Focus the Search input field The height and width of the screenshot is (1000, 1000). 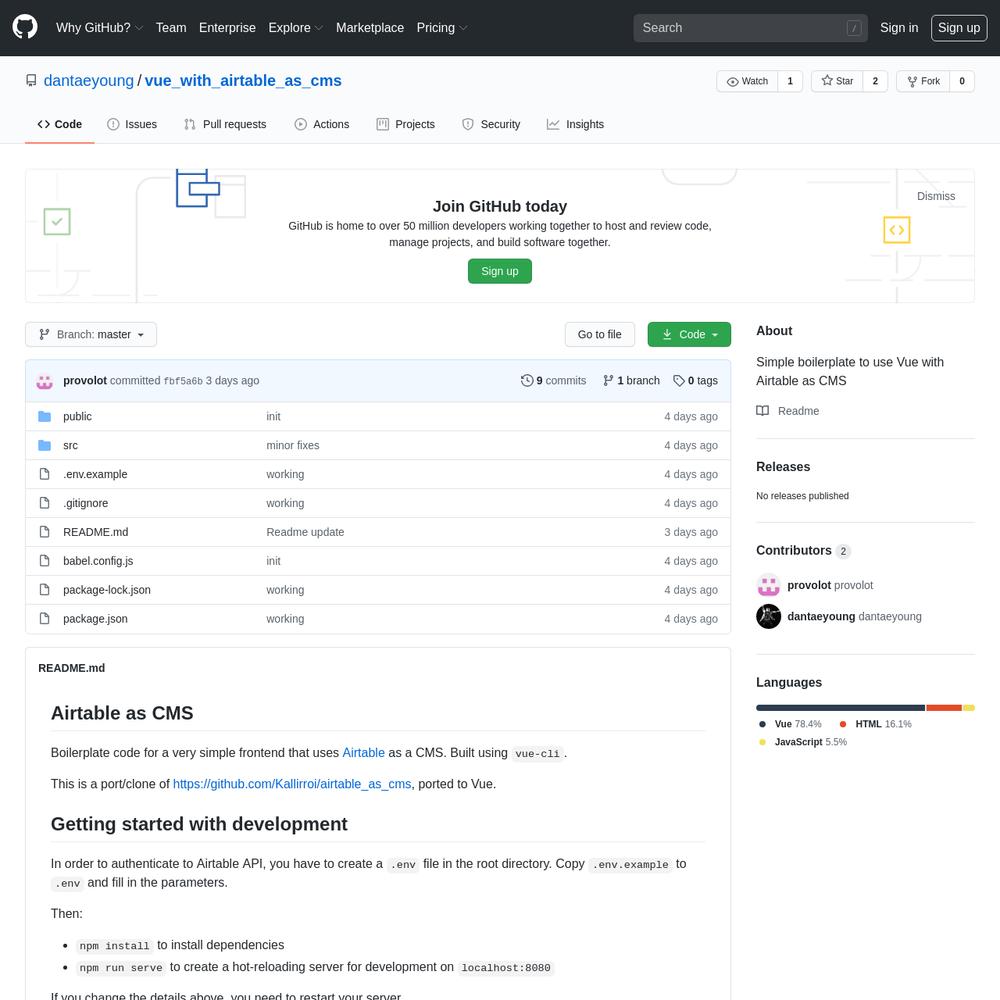pos(751,28)
